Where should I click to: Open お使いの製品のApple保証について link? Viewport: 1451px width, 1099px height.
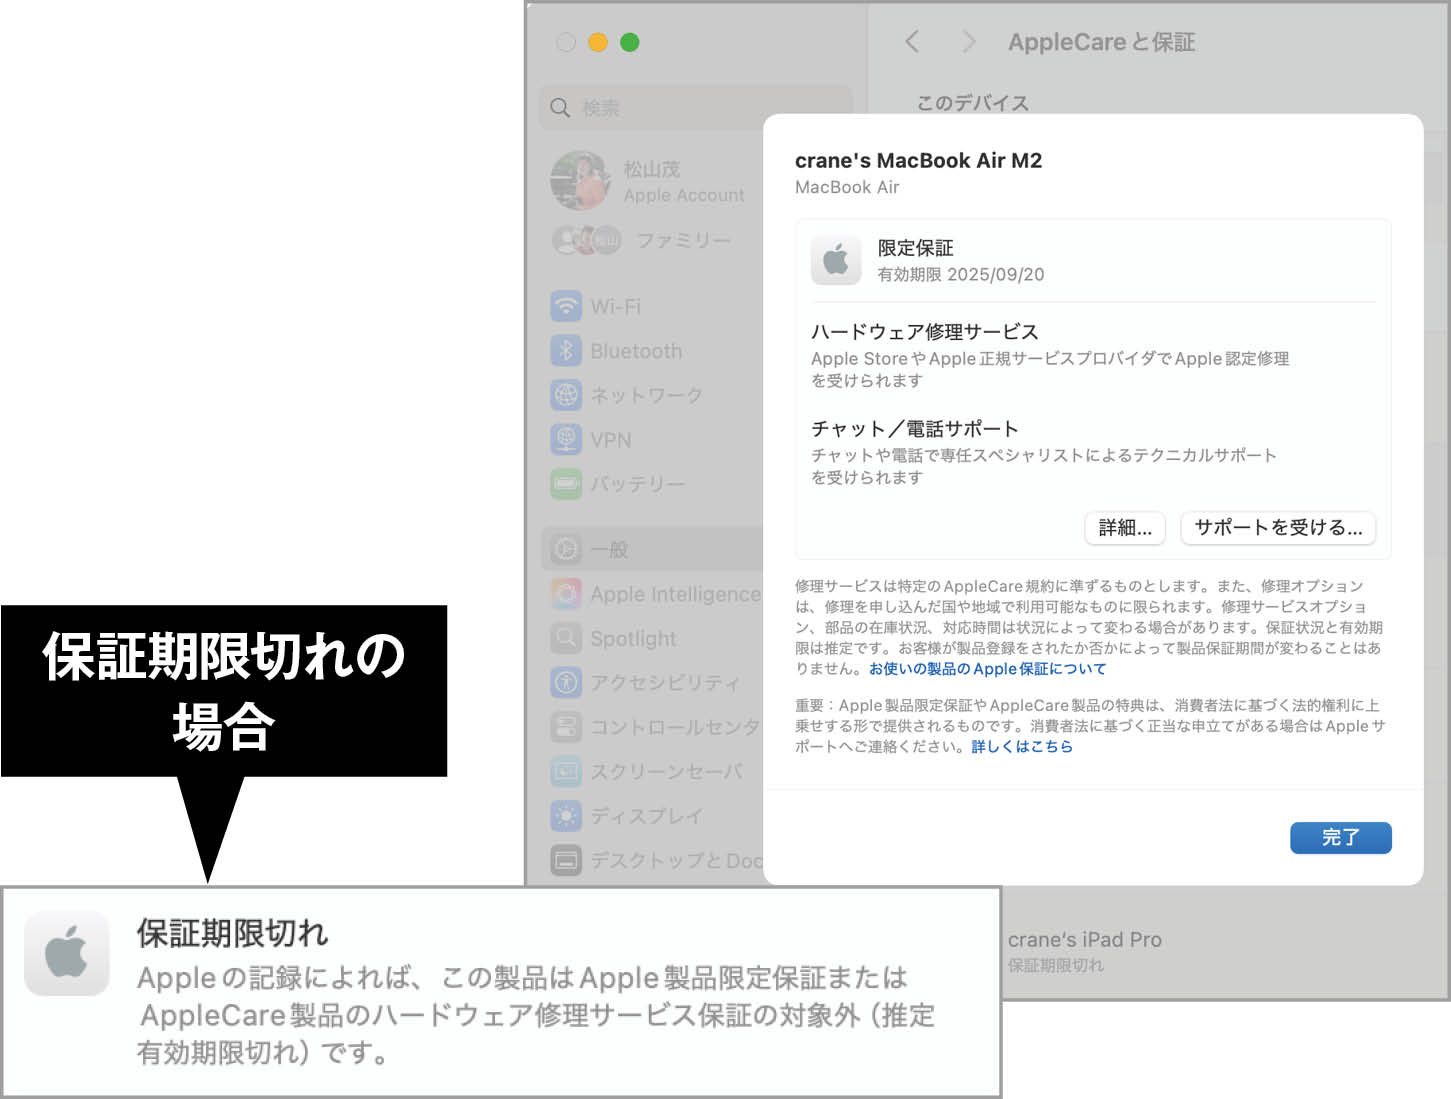[987, 668]
